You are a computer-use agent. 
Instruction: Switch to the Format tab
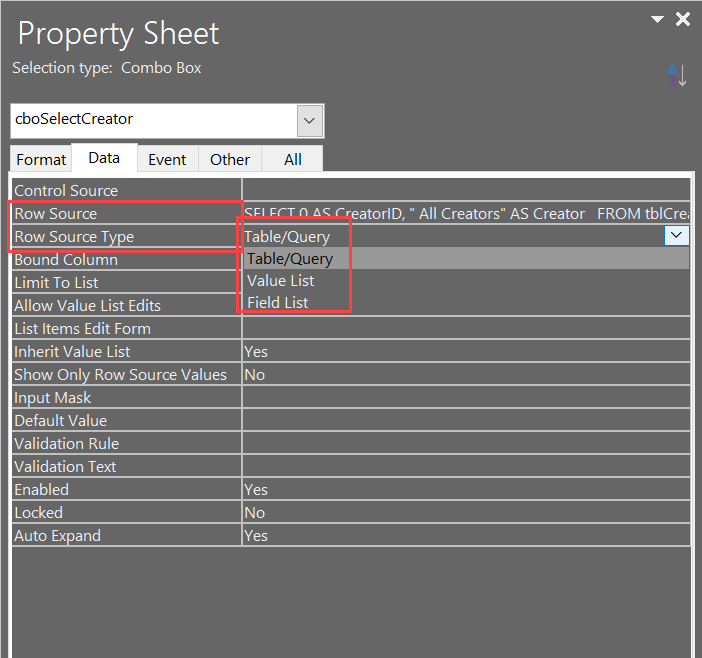click(41, 159)
